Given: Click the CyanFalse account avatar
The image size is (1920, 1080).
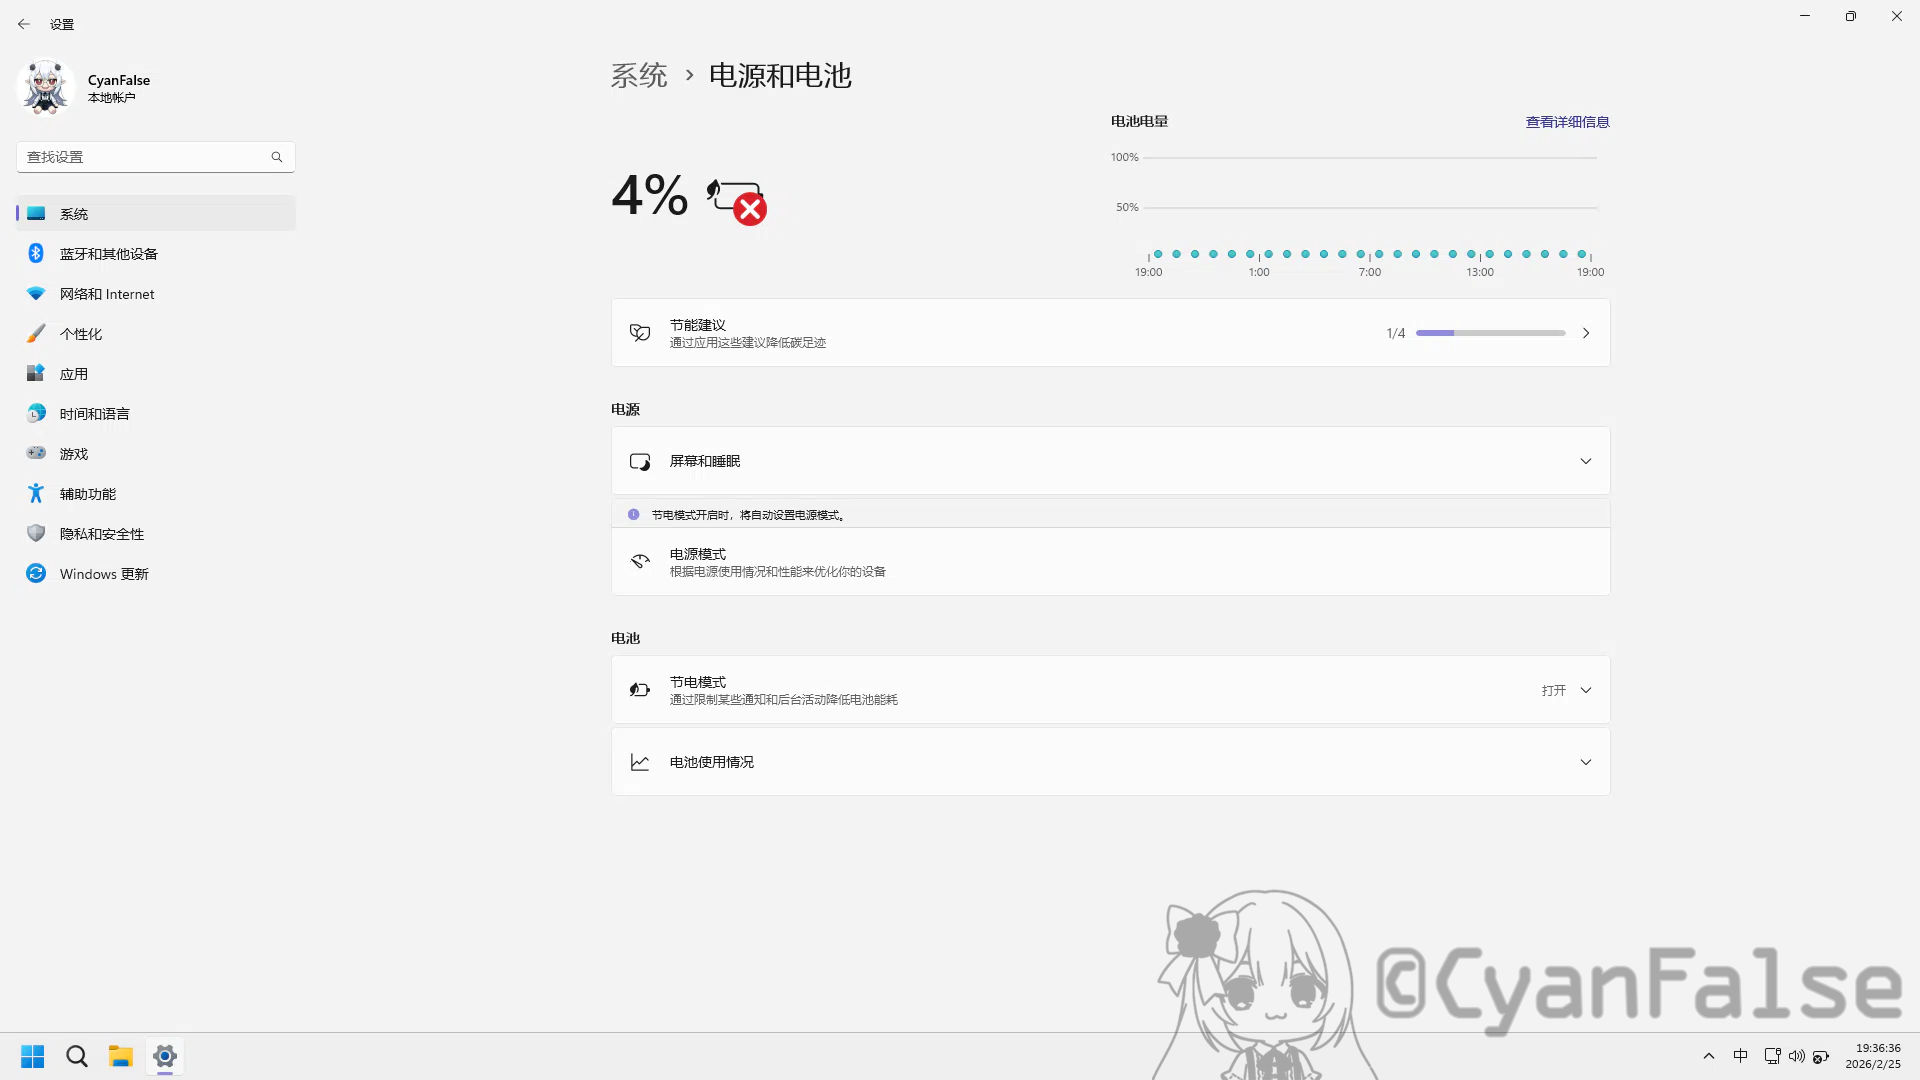Looking at the screenshot, I should click(45, 87).
